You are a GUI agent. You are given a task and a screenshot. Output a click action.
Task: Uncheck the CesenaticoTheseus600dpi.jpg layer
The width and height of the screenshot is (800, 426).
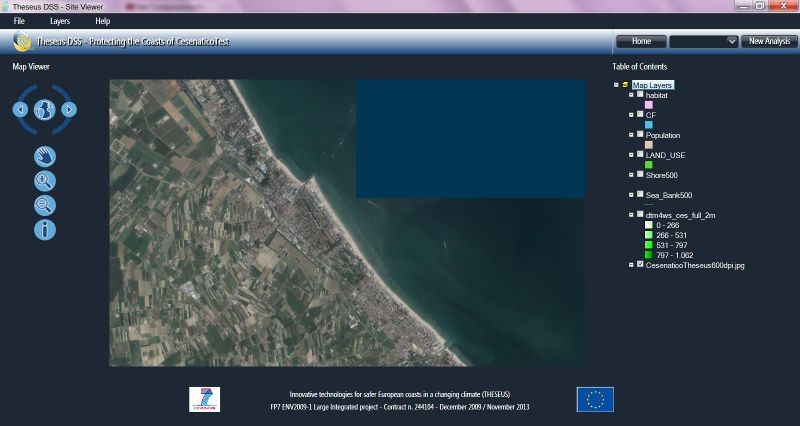click(640, 265)
